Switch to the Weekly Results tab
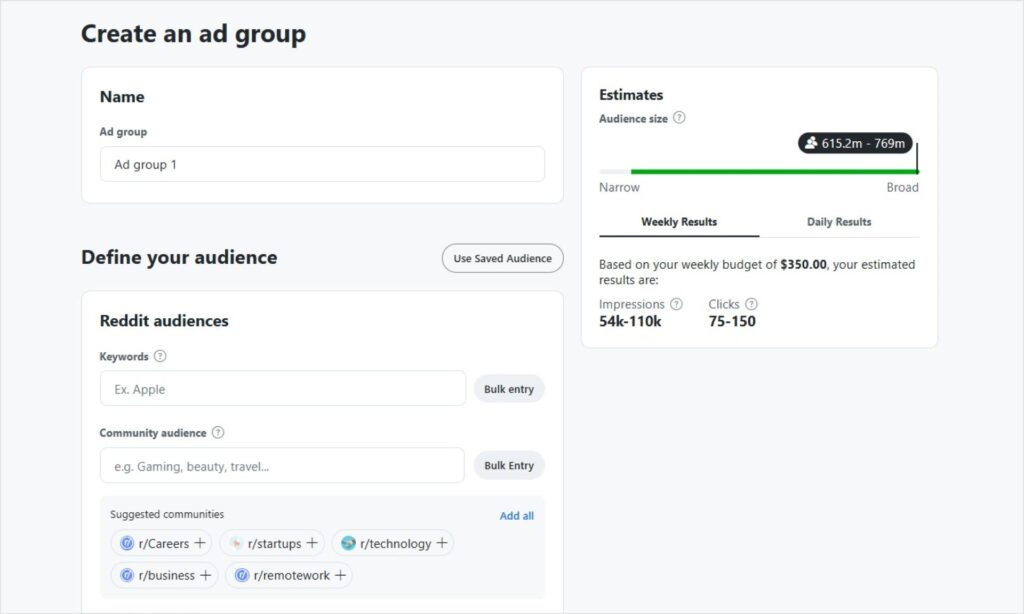1024x614 pixels. click(679, 222)
